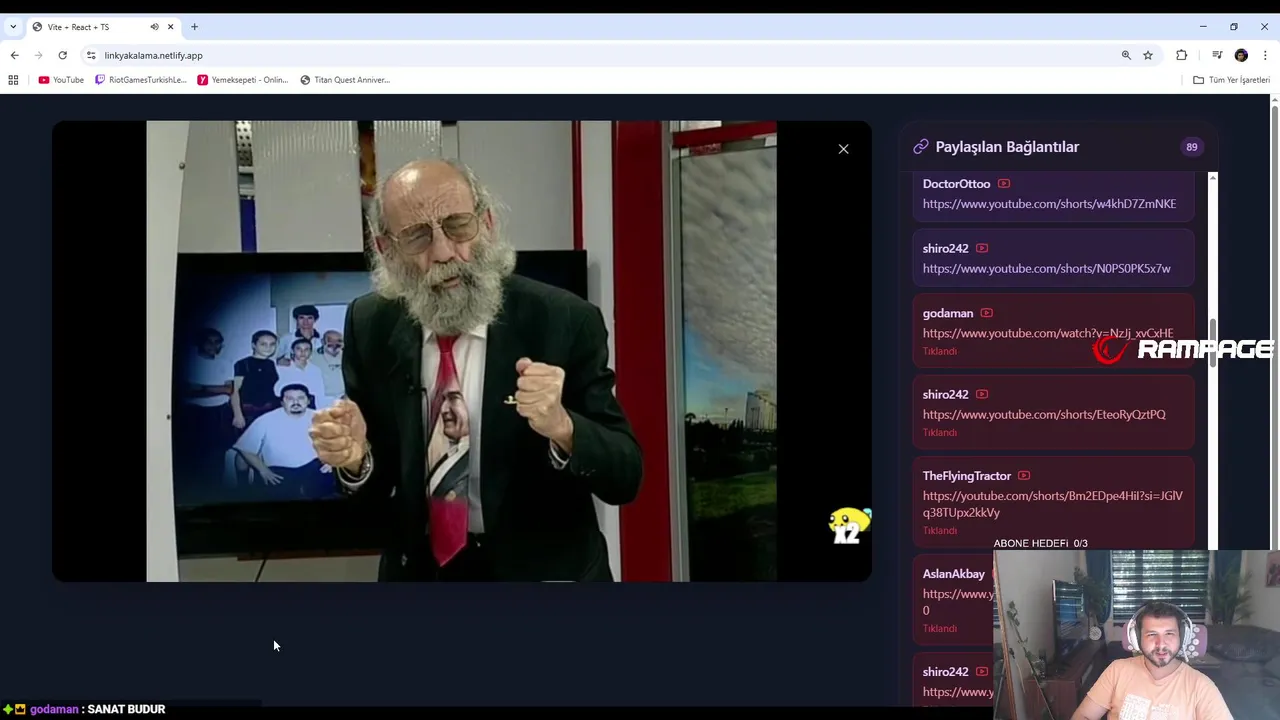This screenshot has width=1280, height=720.
Task: Open the browser zoom magnifier icon
Action: (1126, 55)
